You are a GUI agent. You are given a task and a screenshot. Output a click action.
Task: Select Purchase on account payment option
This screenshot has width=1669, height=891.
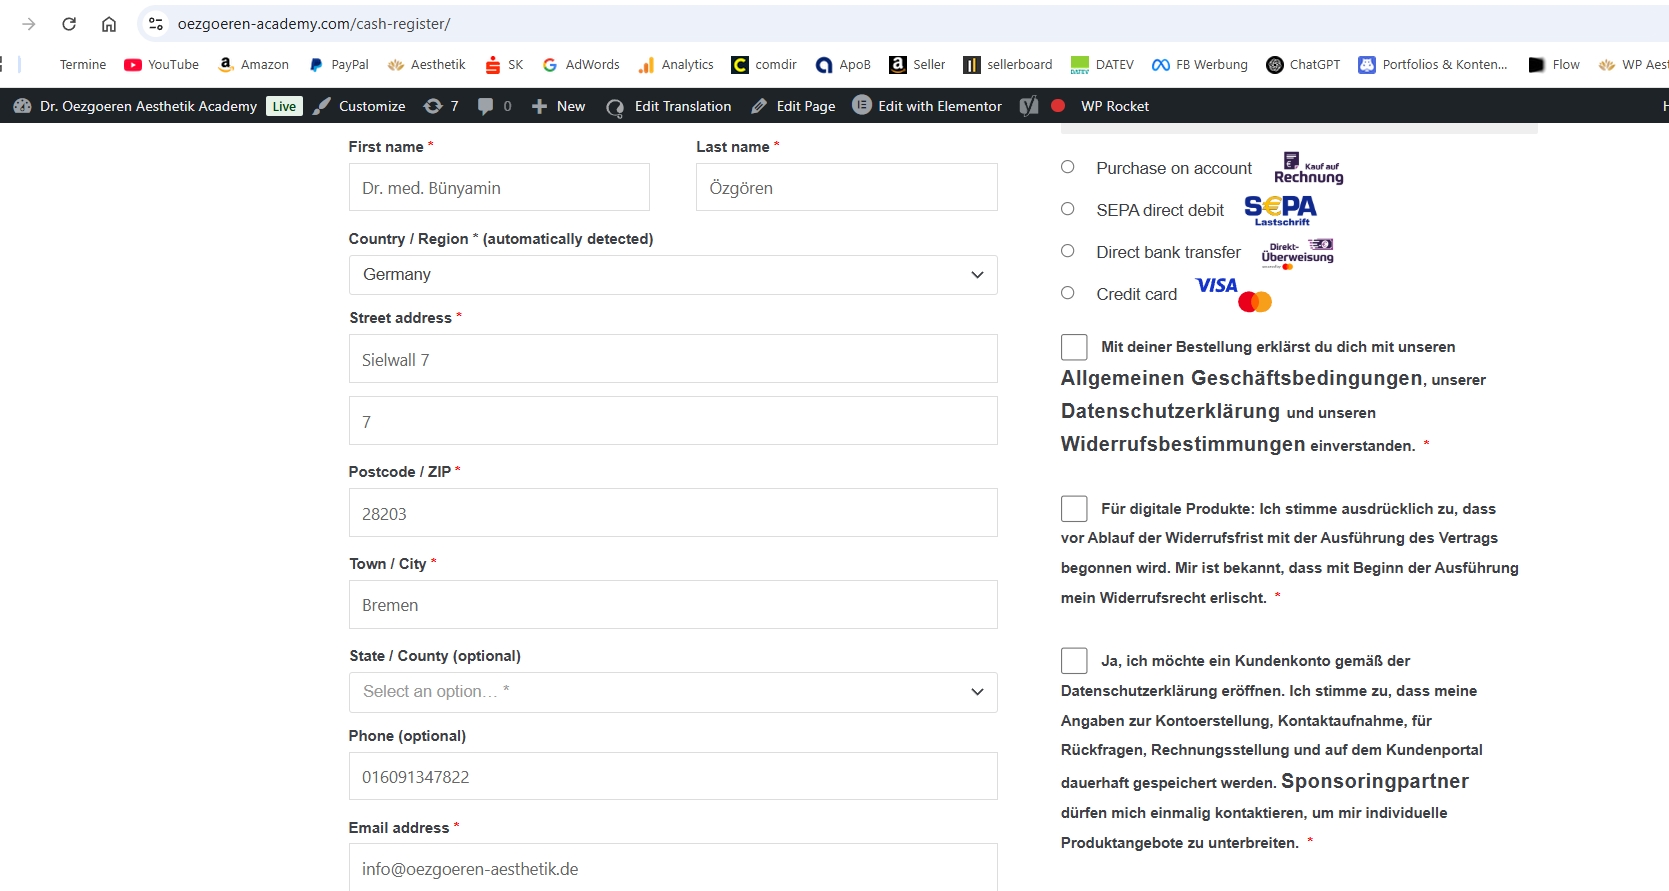click(1068, 167)
